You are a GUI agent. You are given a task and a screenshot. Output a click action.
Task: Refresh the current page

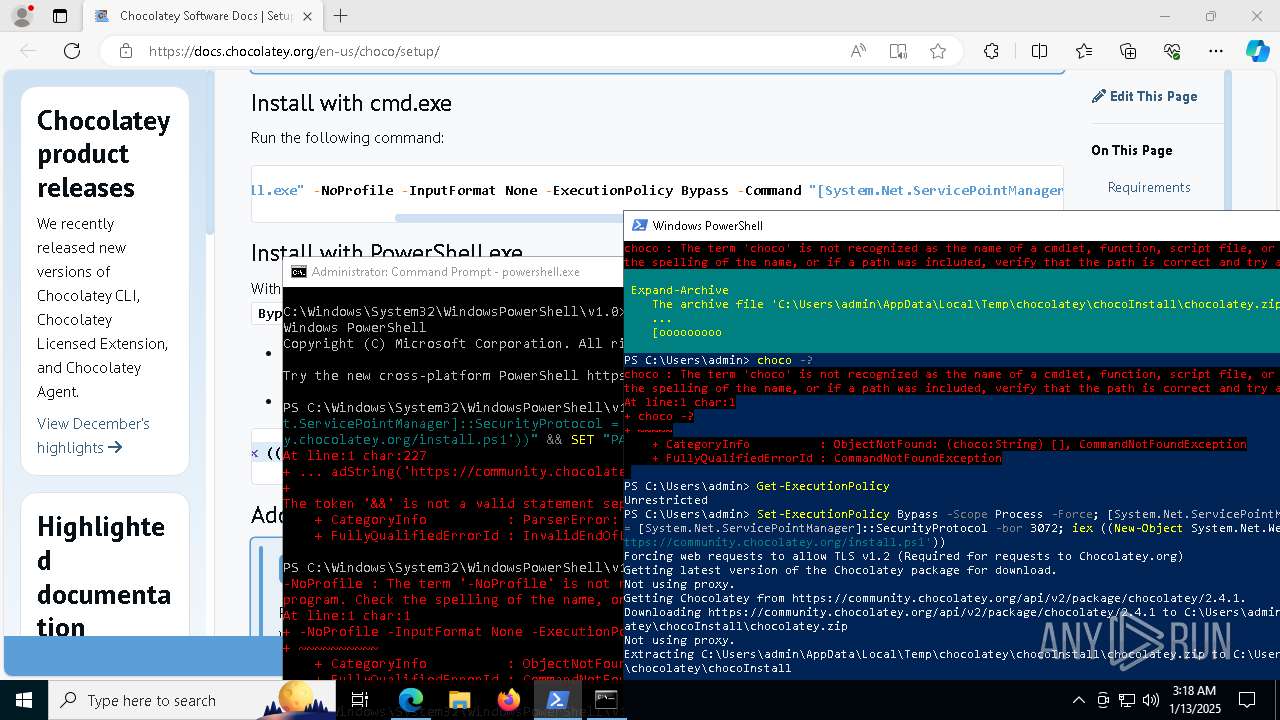72,51
